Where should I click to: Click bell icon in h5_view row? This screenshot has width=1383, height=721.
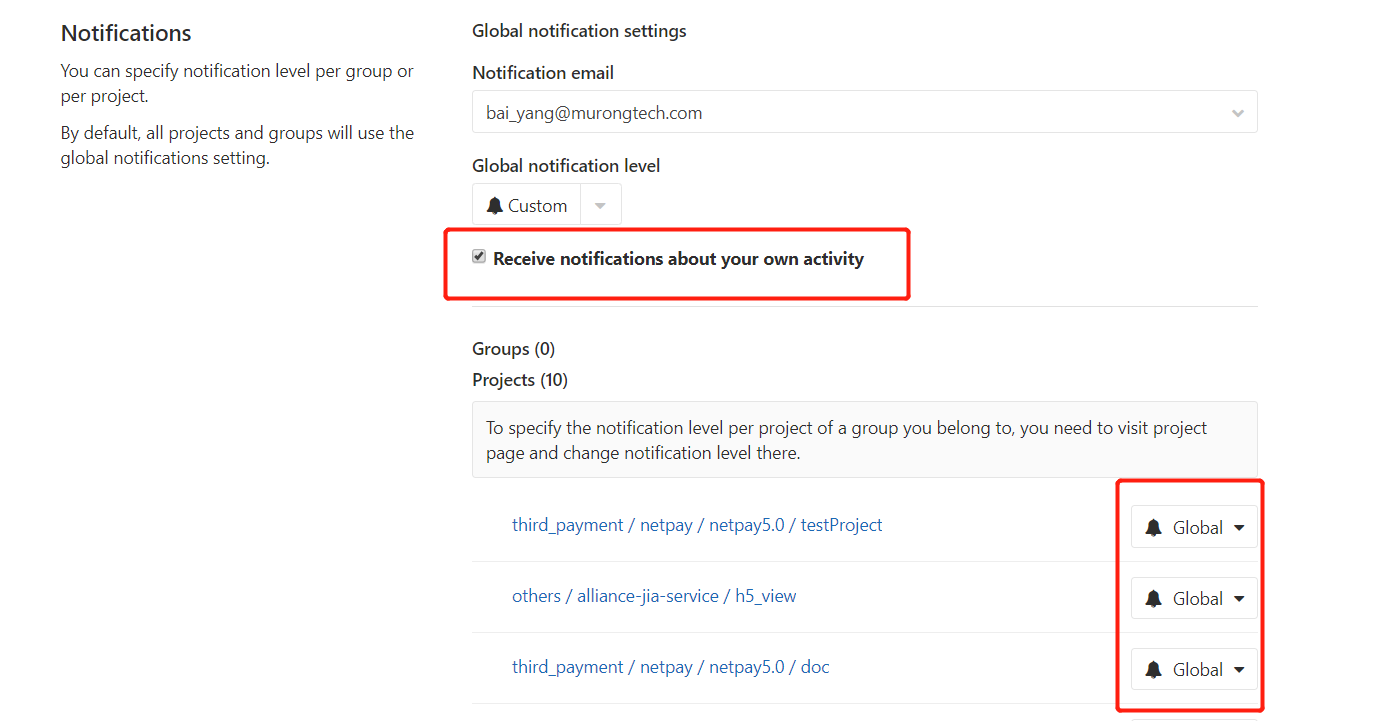(1154, 598)
